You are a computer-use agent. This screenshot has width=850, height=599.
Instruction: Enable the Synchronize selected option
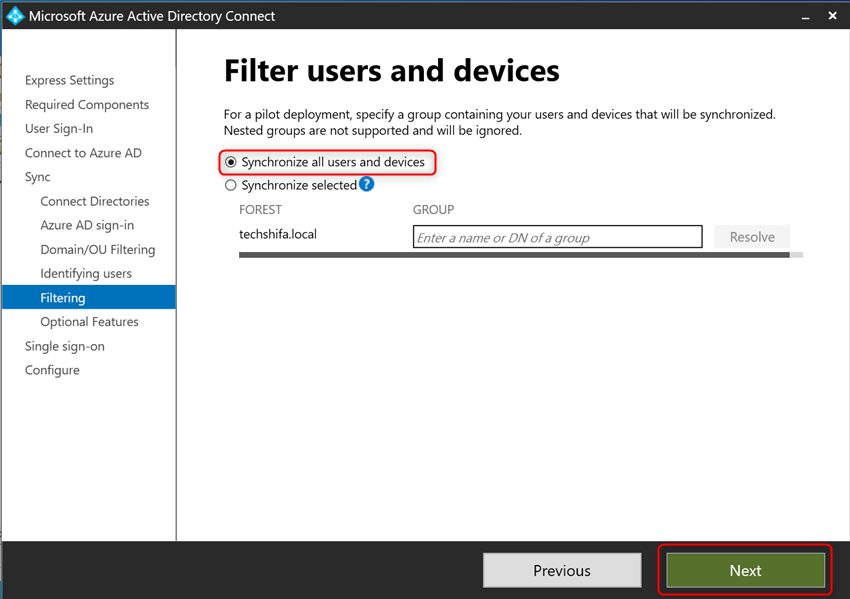pyautogui.click(x=231, y=185)
